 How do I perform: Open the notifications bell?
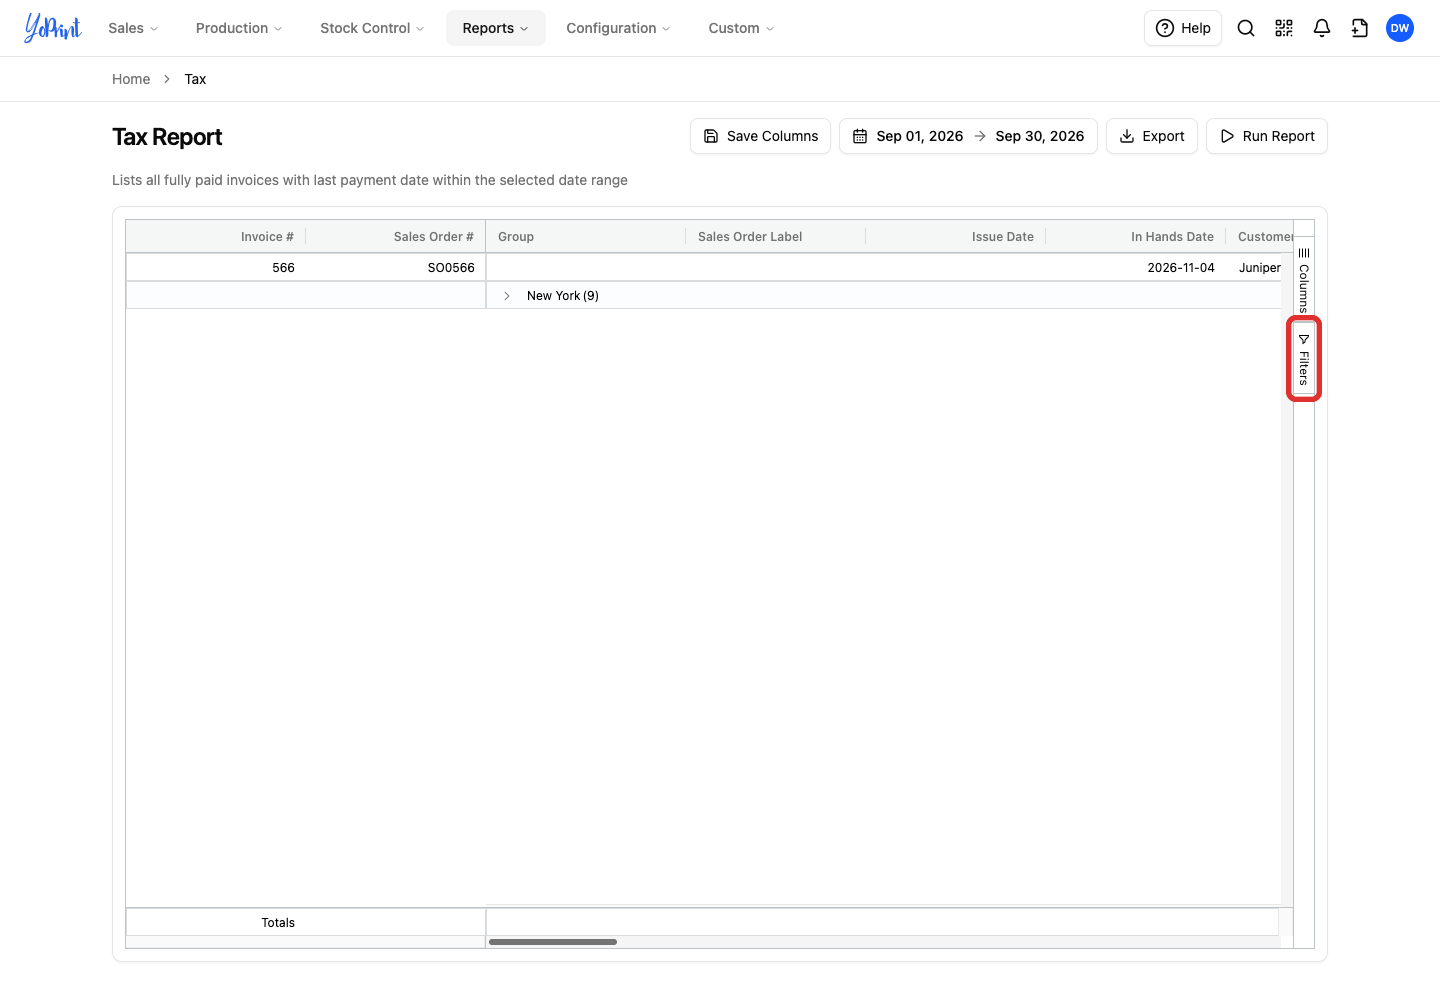(x=1322, y=28)
